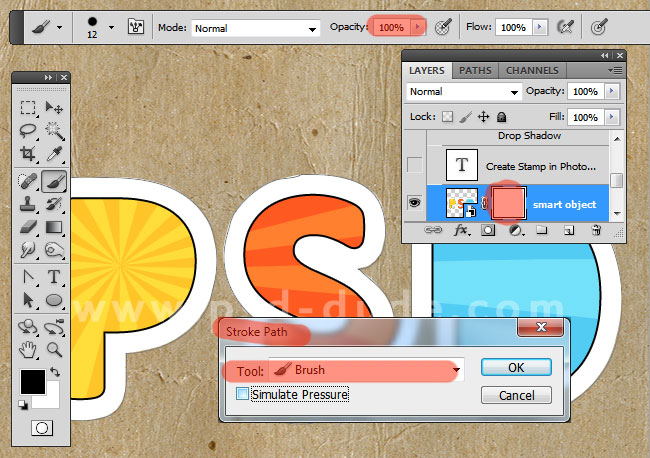Create new adjustment layer
Image resolution: width=650 pixels, height=458 pixels.
(515, 230)
